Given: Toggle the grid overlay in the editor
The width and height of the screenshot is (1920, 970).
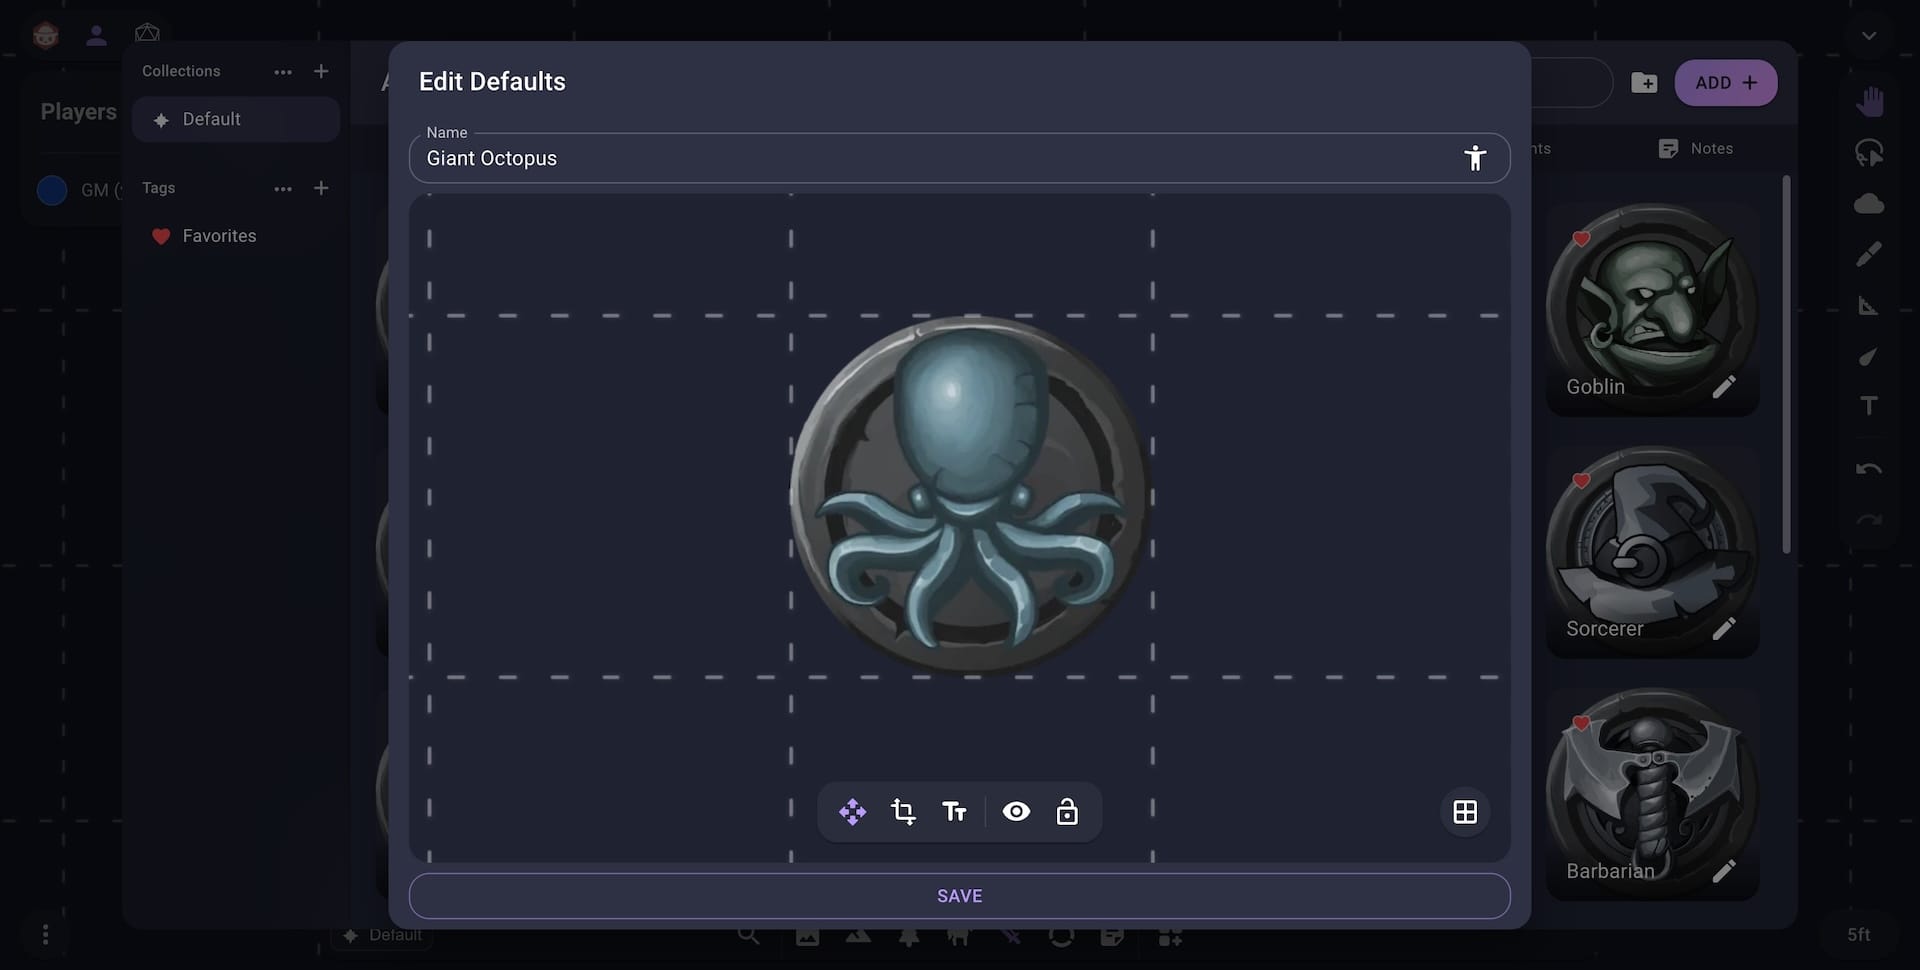Looking at the screenshot, I should click(x=1464, y=812).
